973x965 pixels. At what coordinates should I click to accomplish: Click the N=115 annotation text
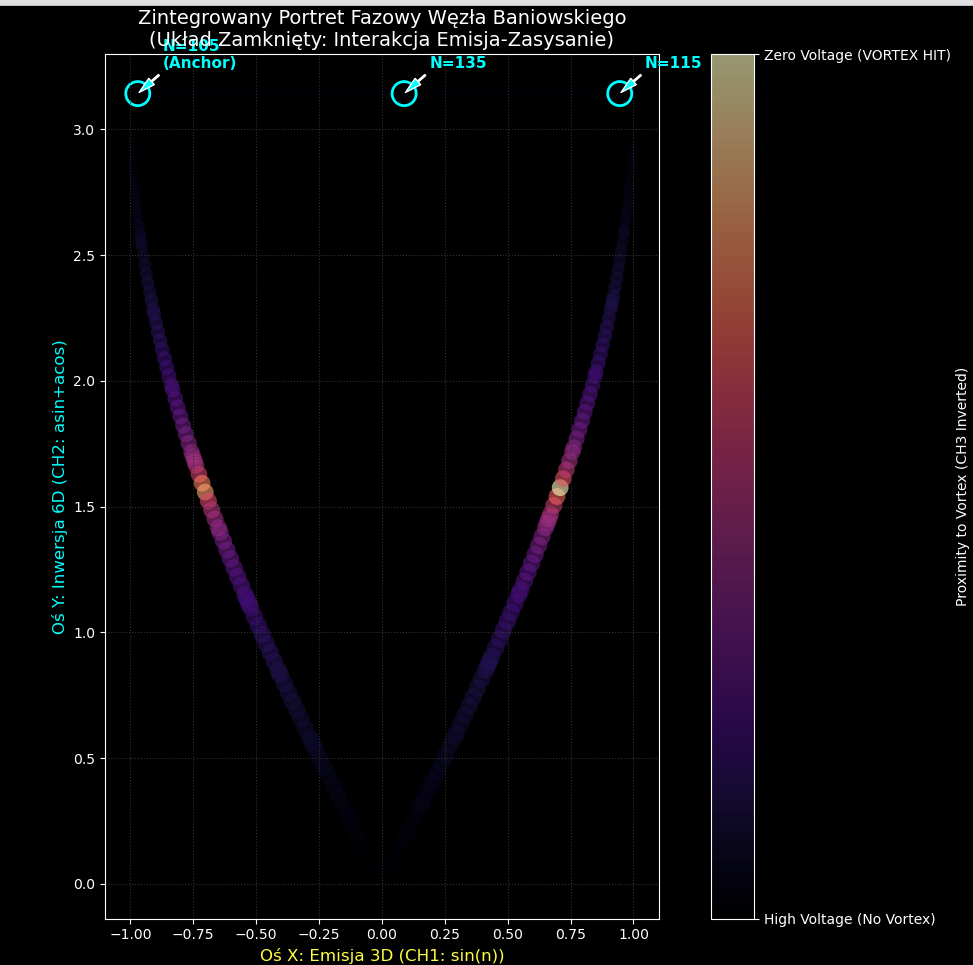(673, 63)
